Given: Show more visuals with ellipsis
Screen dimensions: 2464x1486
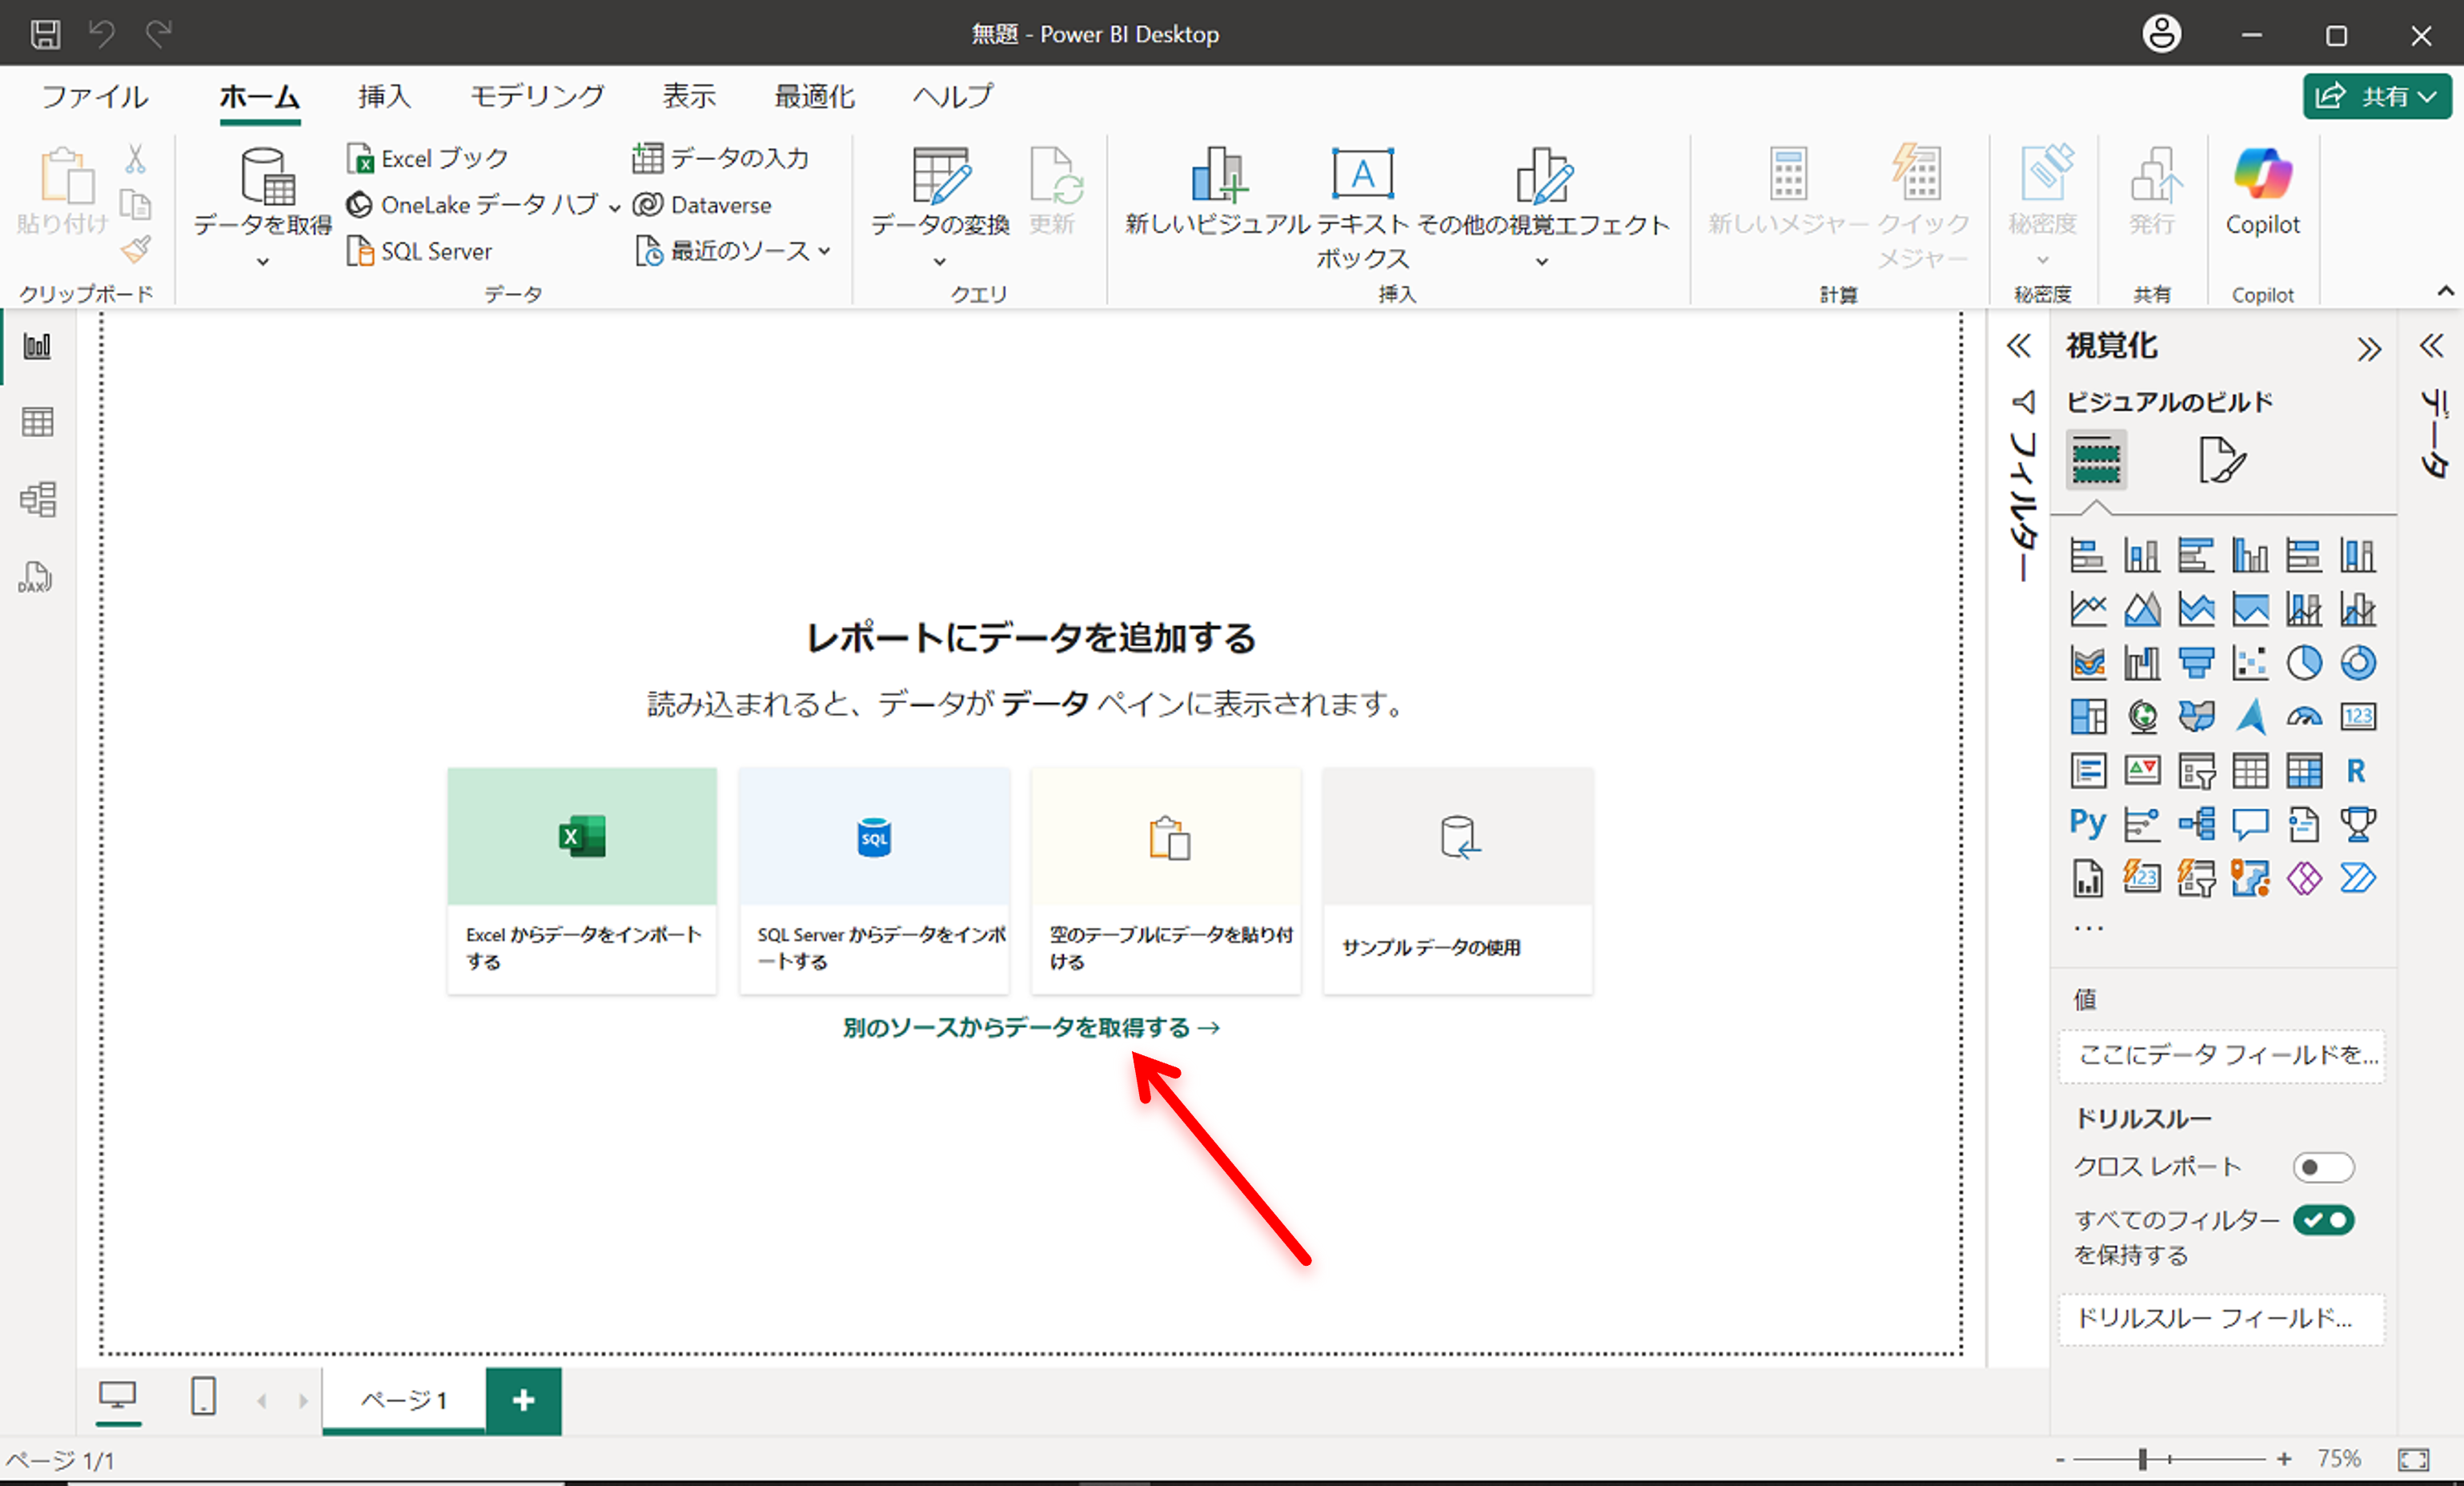Looking at the screenshot, I should (2088, 929).
